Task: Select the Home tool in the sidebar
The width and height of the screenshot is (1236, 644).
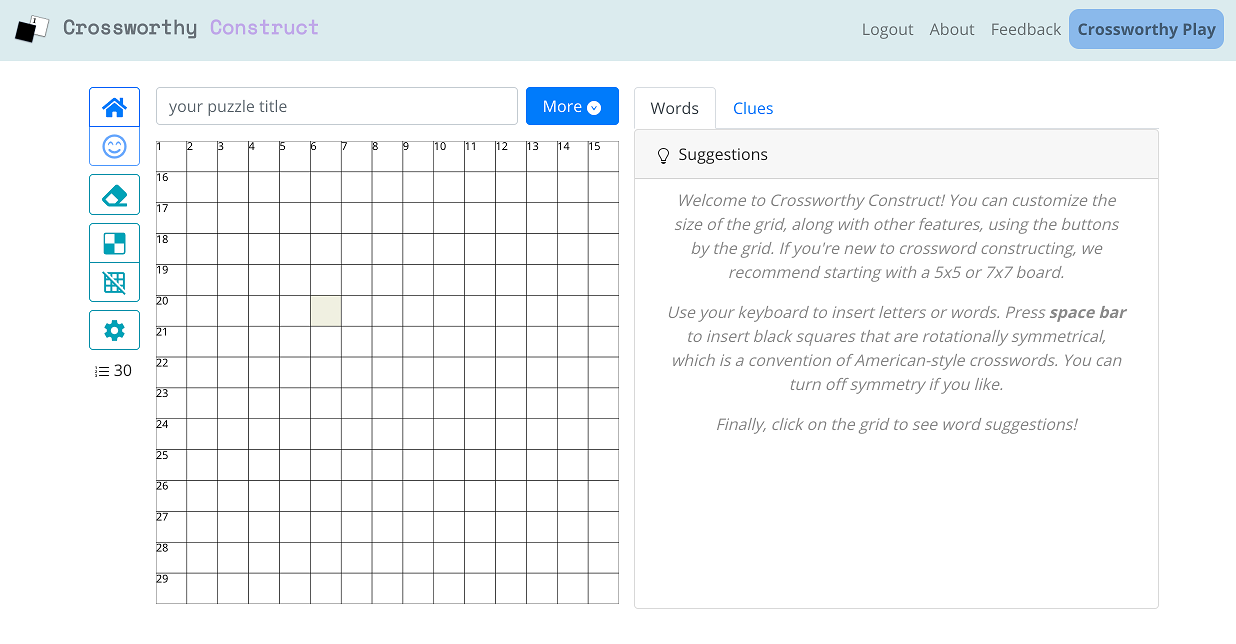Action: [x=114, y=107]
